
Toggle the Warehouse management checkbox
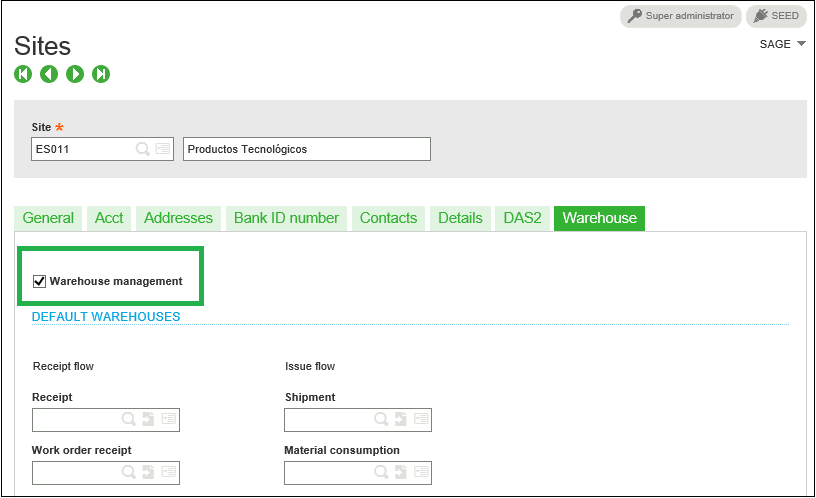tap(40, 282)
